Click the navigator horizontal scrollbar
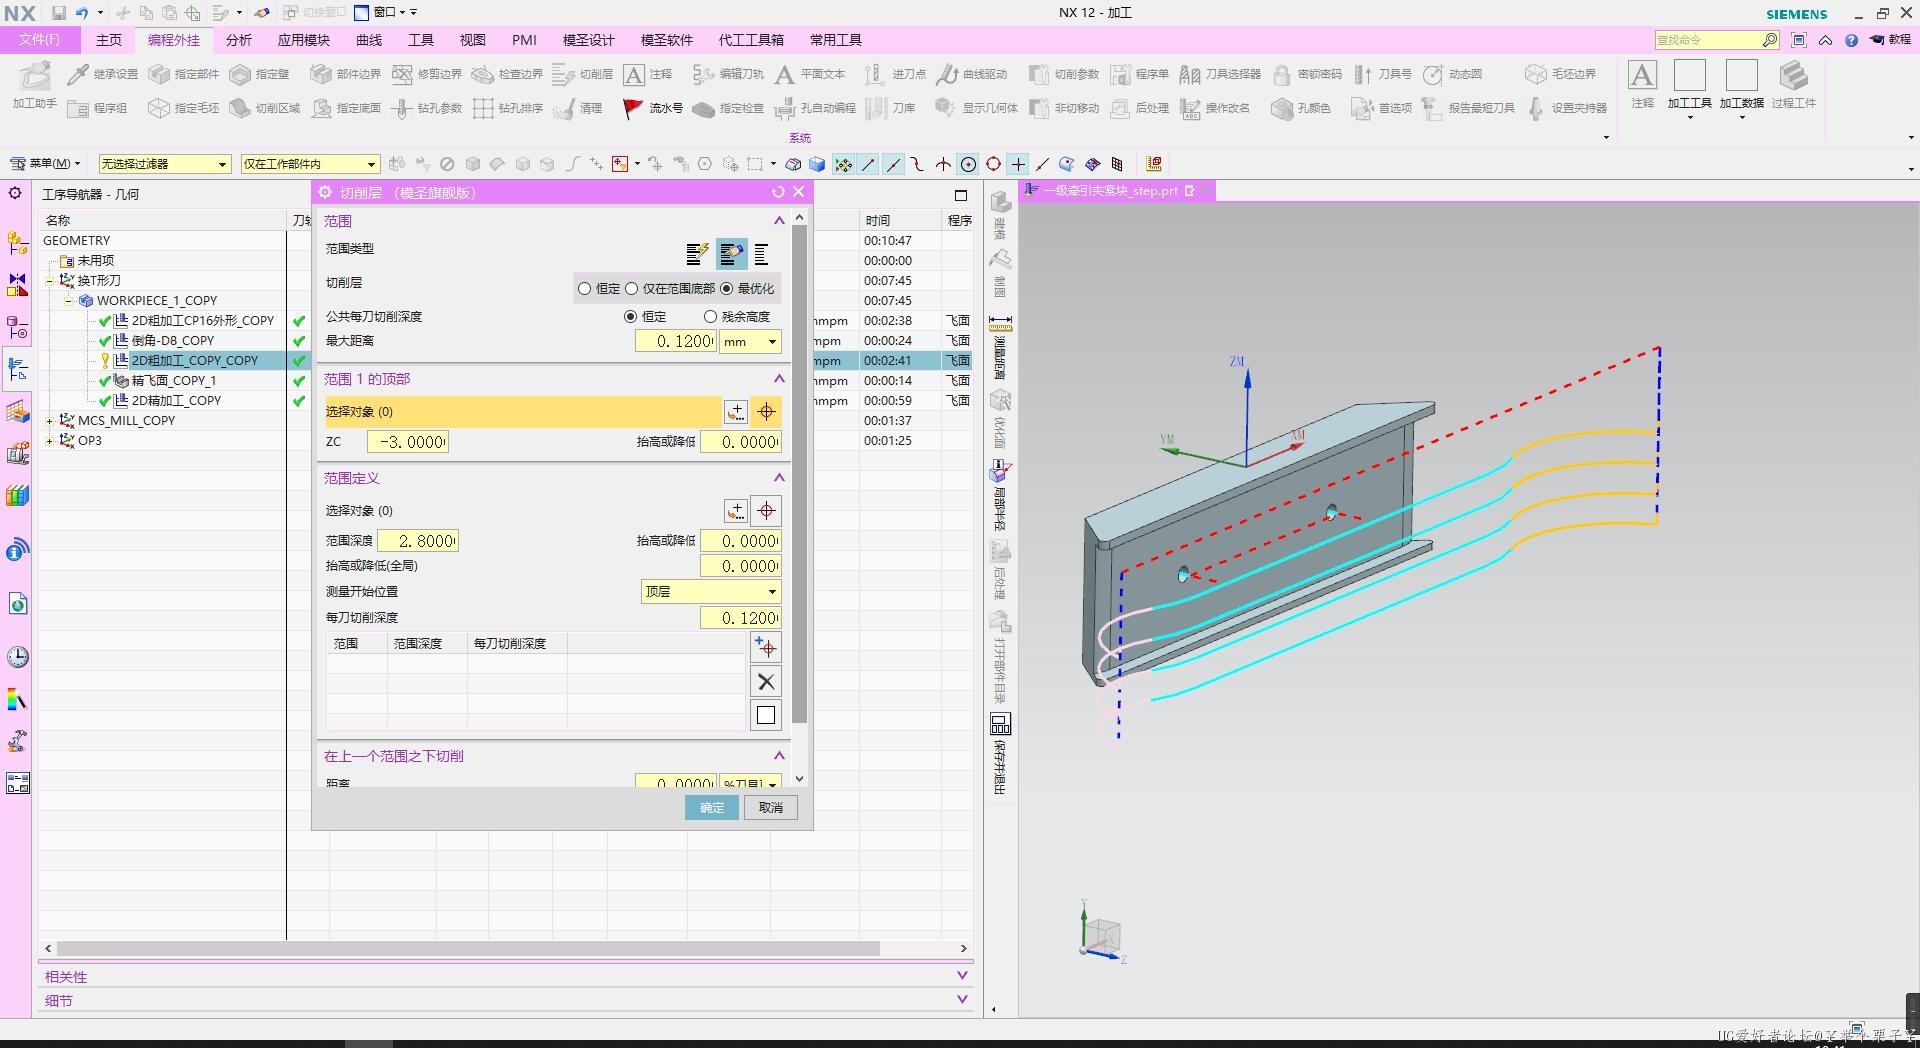 pyautogui.click(x=468, y=948)
